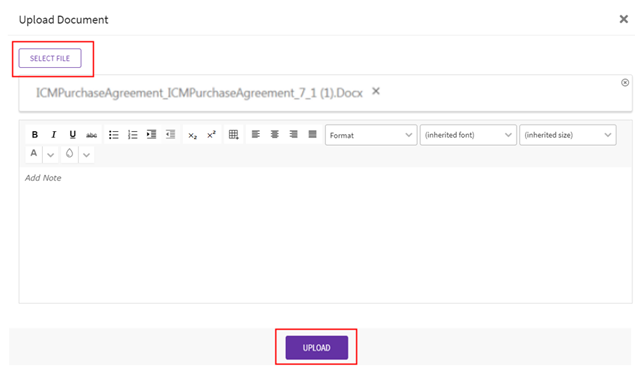635x369 pixels.
Task: Insert a table into the note
Action: (234, 134)
